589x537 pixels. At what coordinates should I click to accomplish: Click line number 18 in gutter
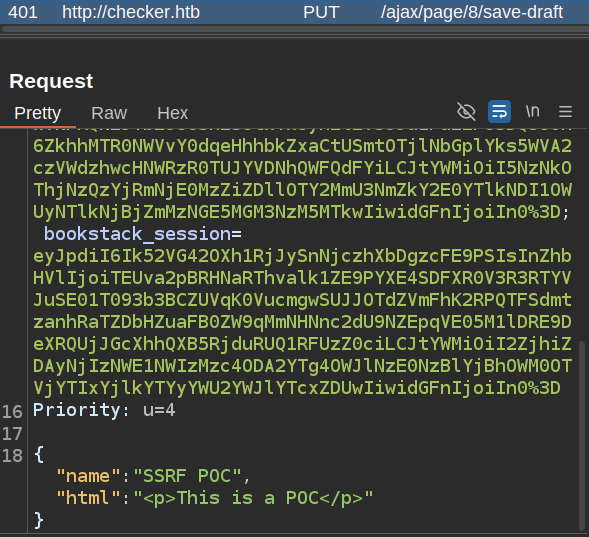point(12,456)
